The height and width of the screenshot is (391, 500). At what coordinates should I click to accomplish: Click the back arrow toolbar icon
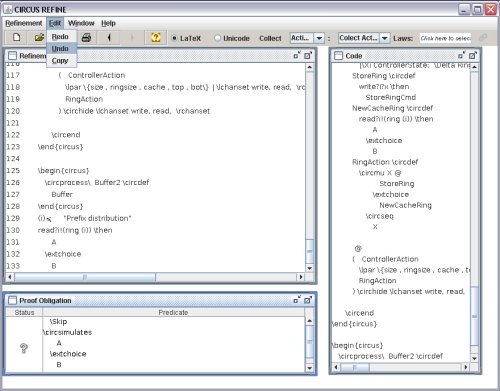[x=109, y=38]
